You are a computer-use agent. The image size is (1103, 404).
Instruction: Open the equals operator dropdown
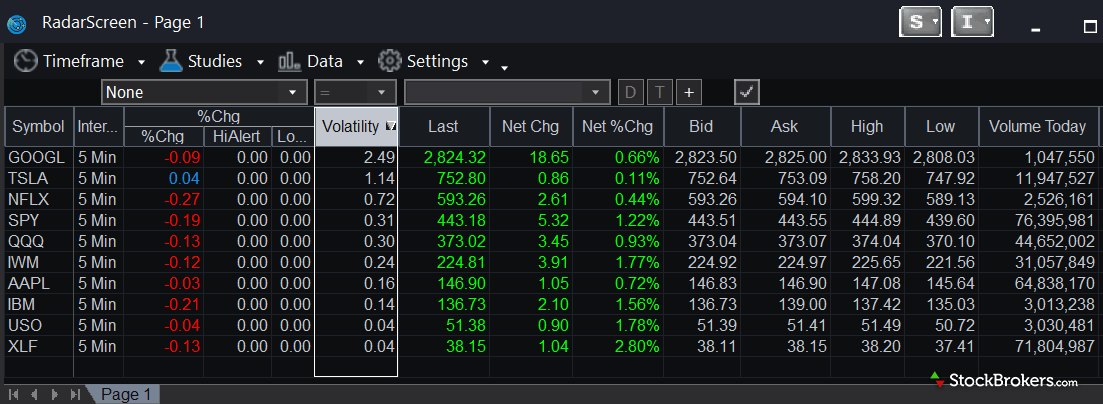click(355, 92)
